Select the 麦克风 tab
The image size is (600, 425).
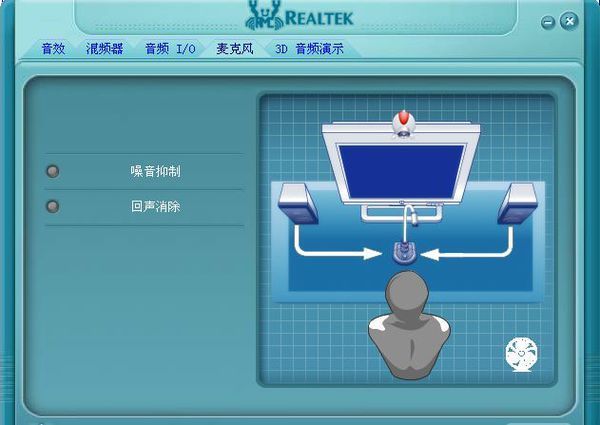coord(235,49)
